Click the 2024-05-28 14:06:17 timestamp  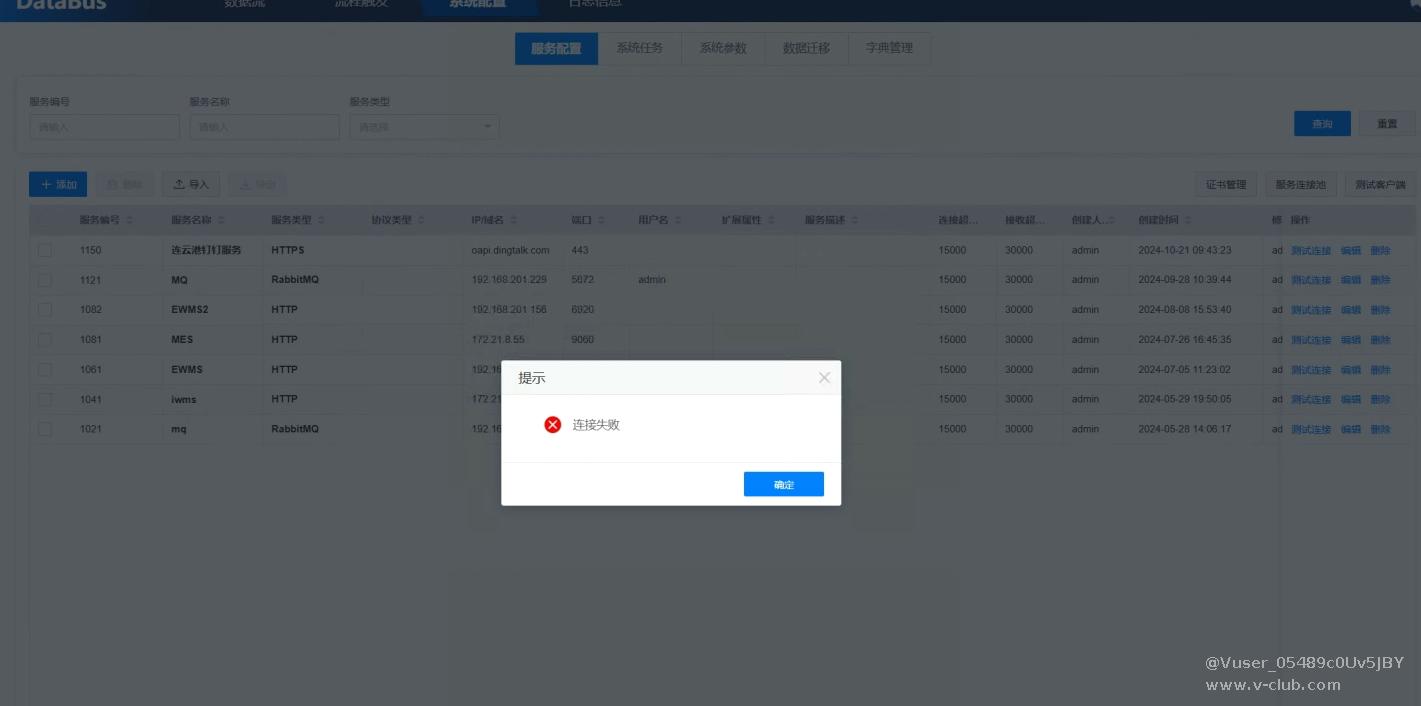[x=1185, y=429]
